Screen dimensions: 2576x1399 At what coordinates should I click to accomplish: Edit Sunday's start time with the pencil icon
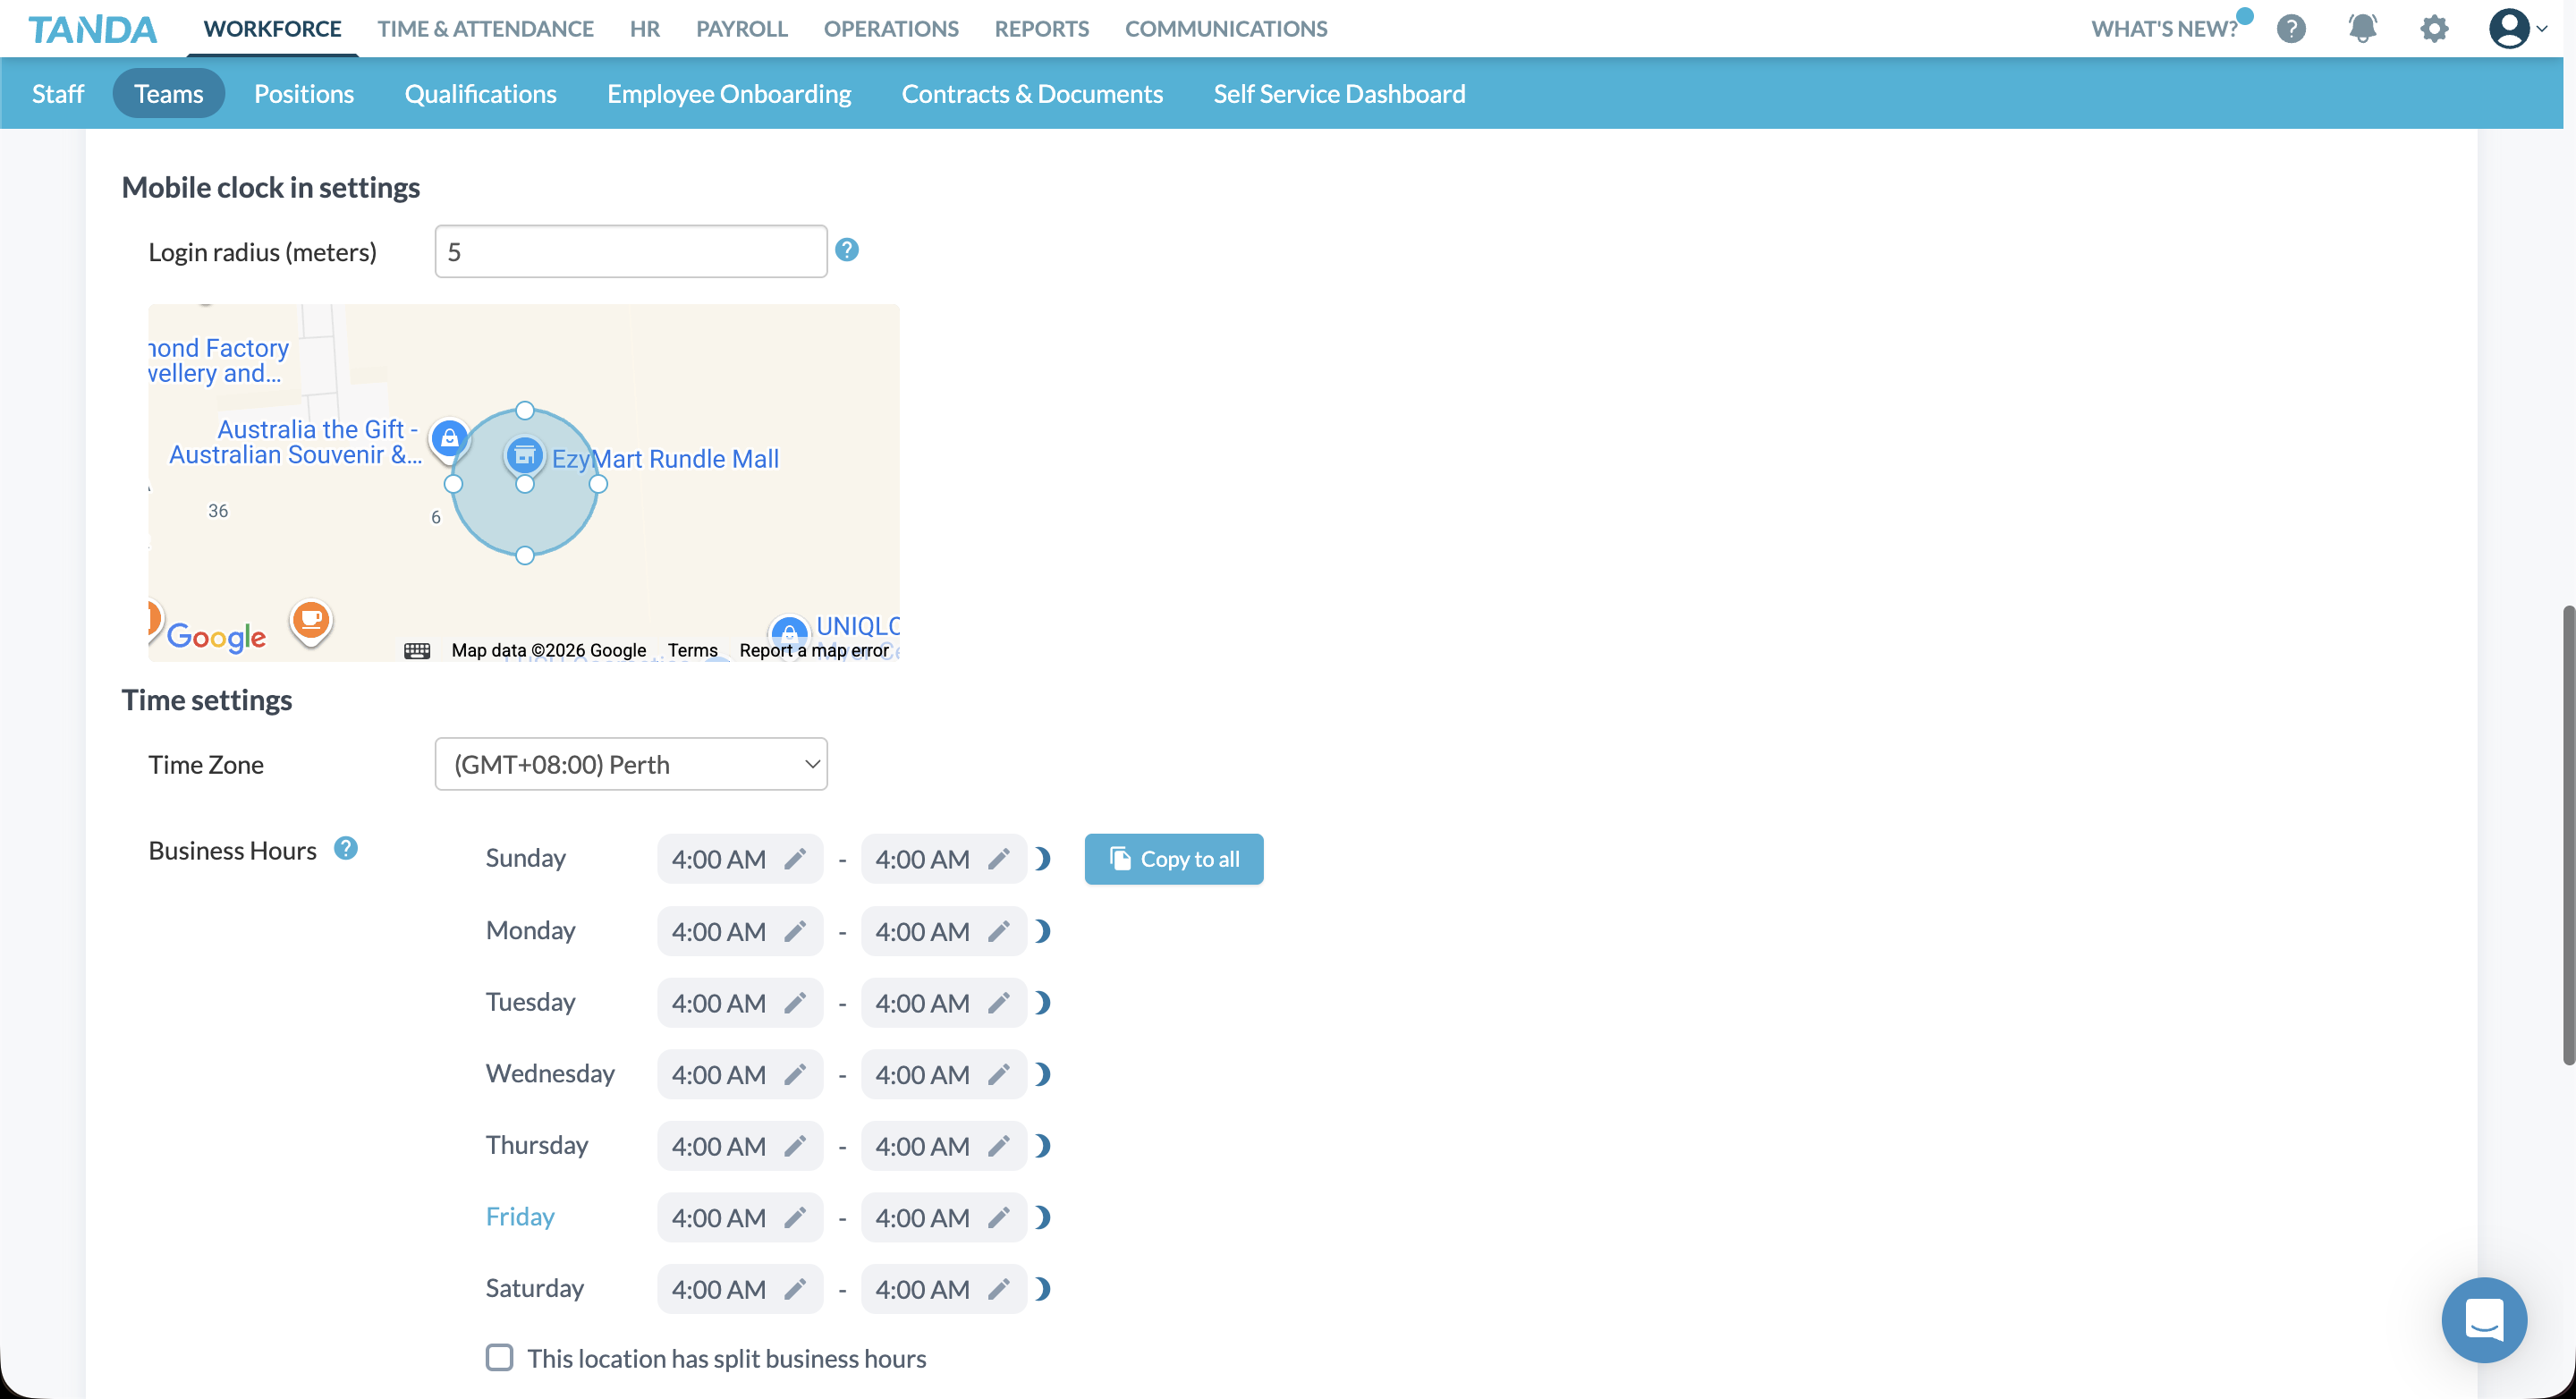(x=797, y=858)
